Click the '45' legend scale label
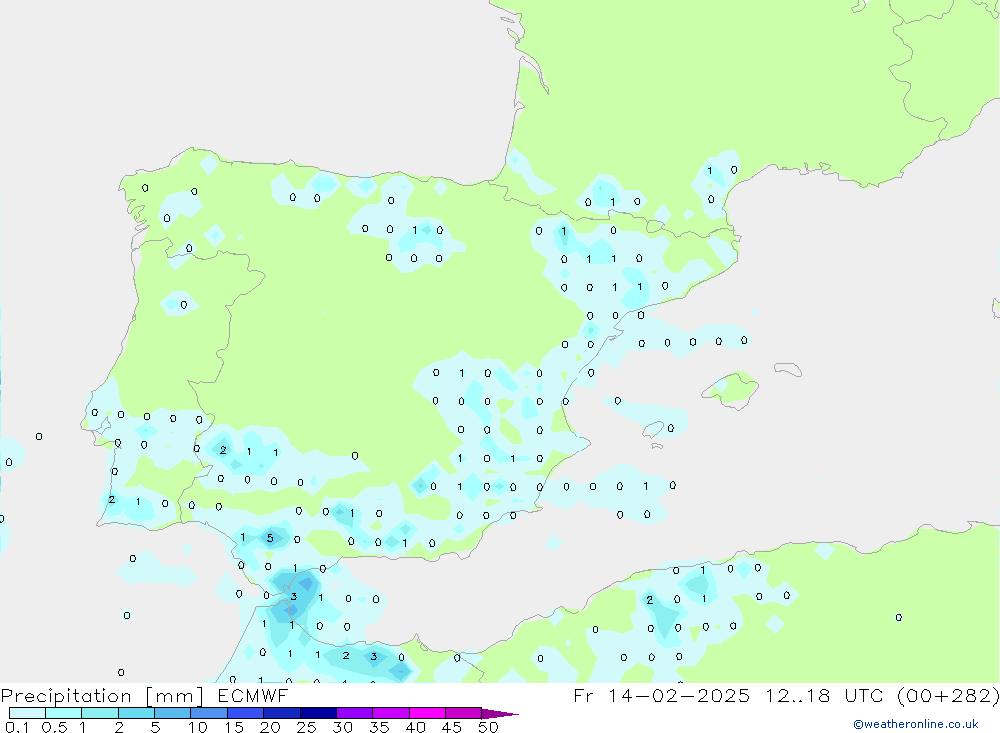The image size is (1000, 733). (x=452, y=727)
